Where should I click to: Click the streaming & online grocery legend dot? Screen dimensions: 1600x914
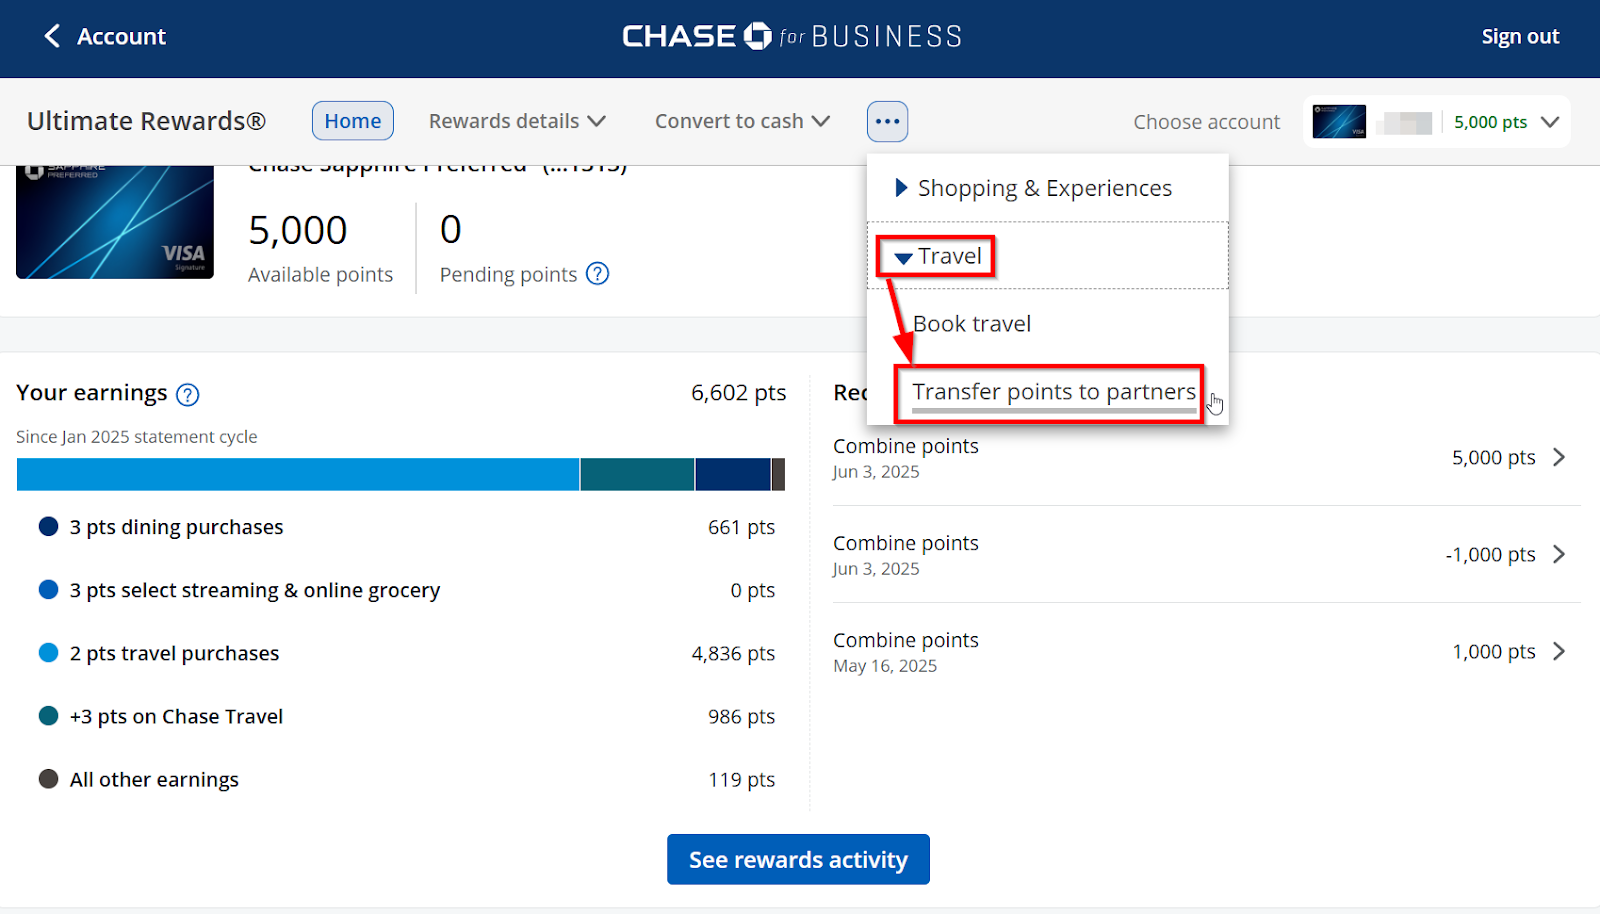click(48, 589)
